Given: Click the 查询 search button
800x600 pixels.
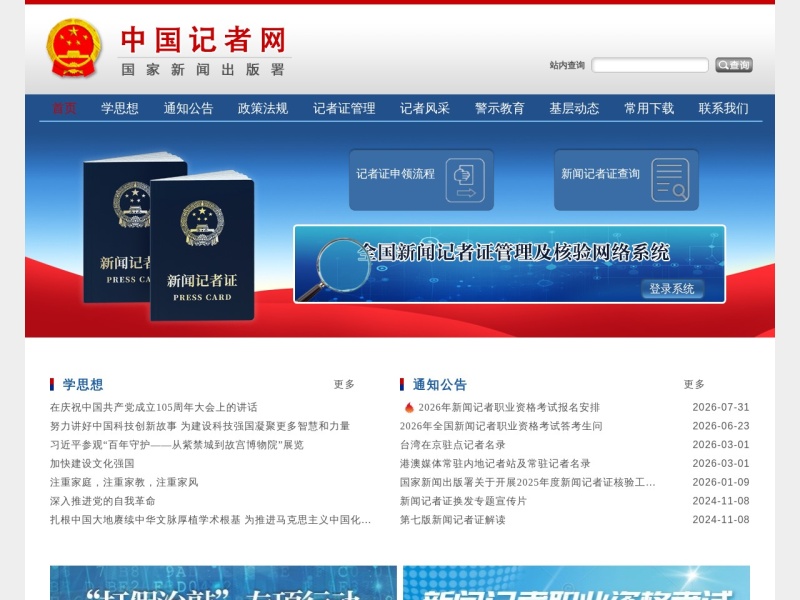Looking at the screenshot, I should point(734,65).
